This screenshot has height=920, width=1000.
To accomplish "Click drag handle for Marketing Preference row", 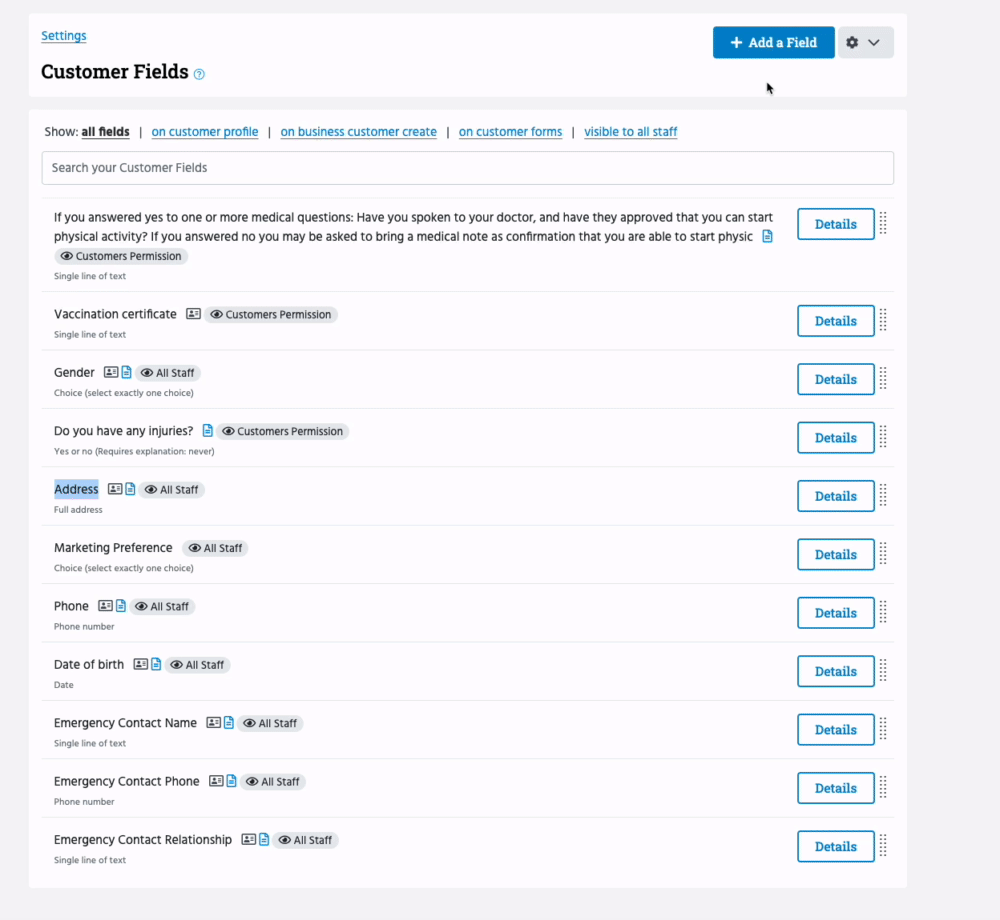I will tap(883, 554).
